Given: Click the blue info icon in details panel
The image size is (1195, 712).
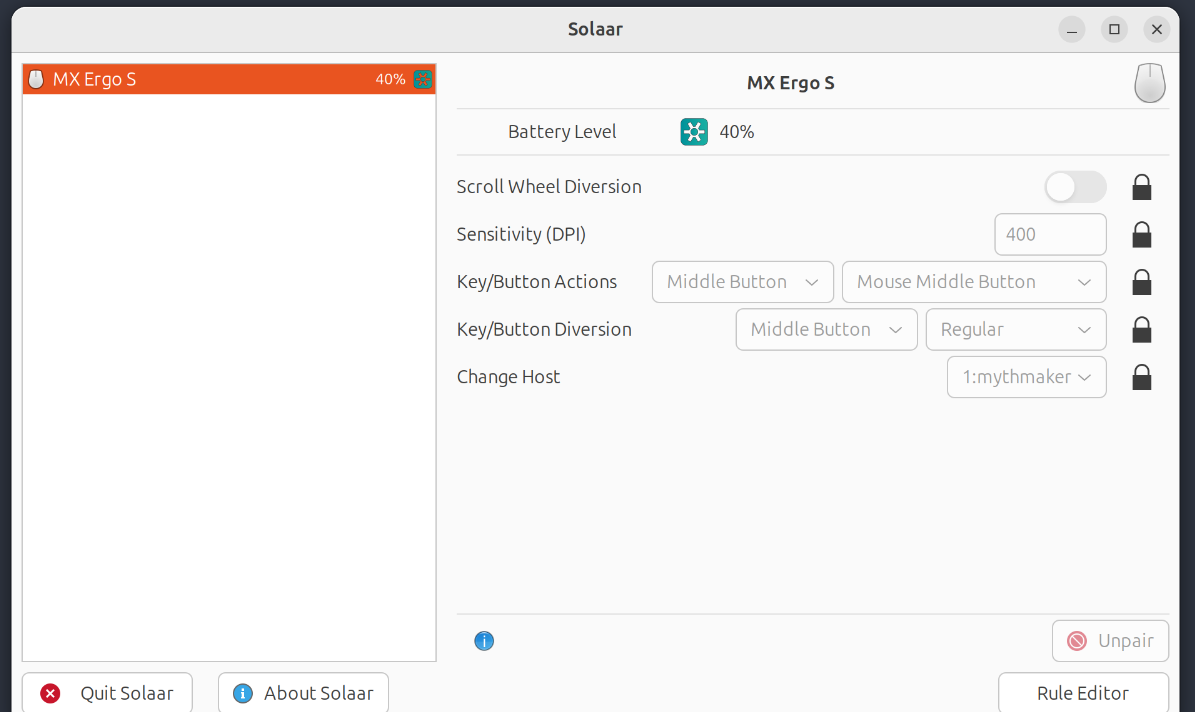Looking at the screenshot, I should 484,641.
